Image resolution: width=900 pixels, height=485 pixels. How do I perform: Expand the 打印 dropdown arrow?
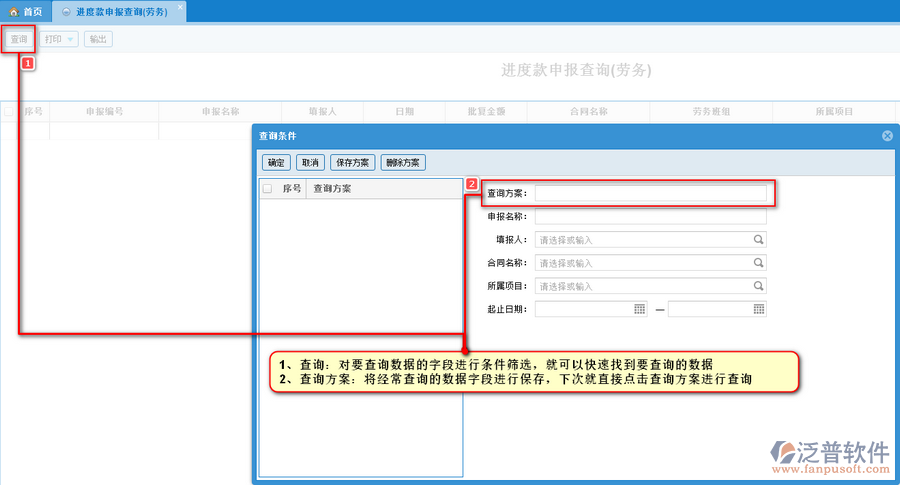click(x=70, y=39)
